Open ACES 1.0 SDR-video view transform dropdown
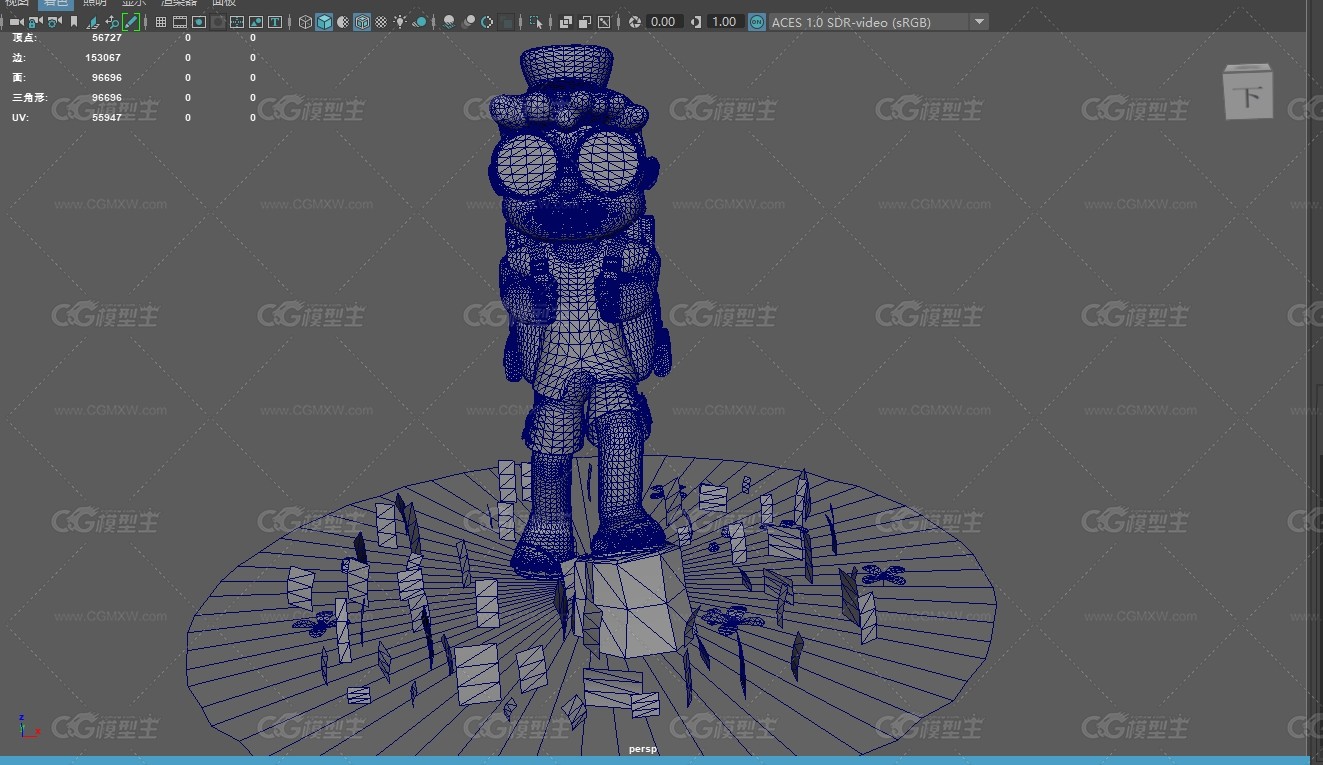Image resolution: width=1323 pixels, height=765 pixels. [878, 22]
